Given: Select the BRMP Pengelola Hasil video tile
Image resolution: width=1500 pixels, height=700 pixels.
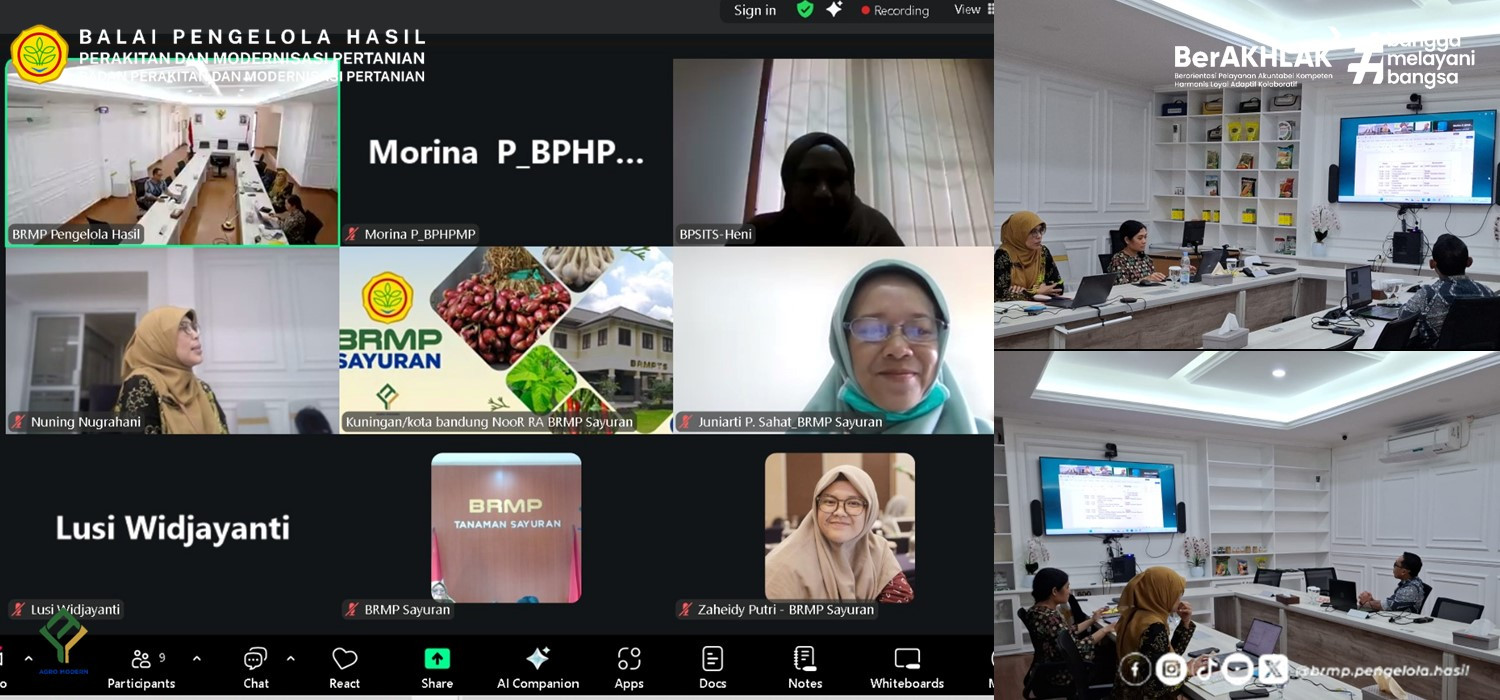Looking at the screenshot, I should coord(172,152).
